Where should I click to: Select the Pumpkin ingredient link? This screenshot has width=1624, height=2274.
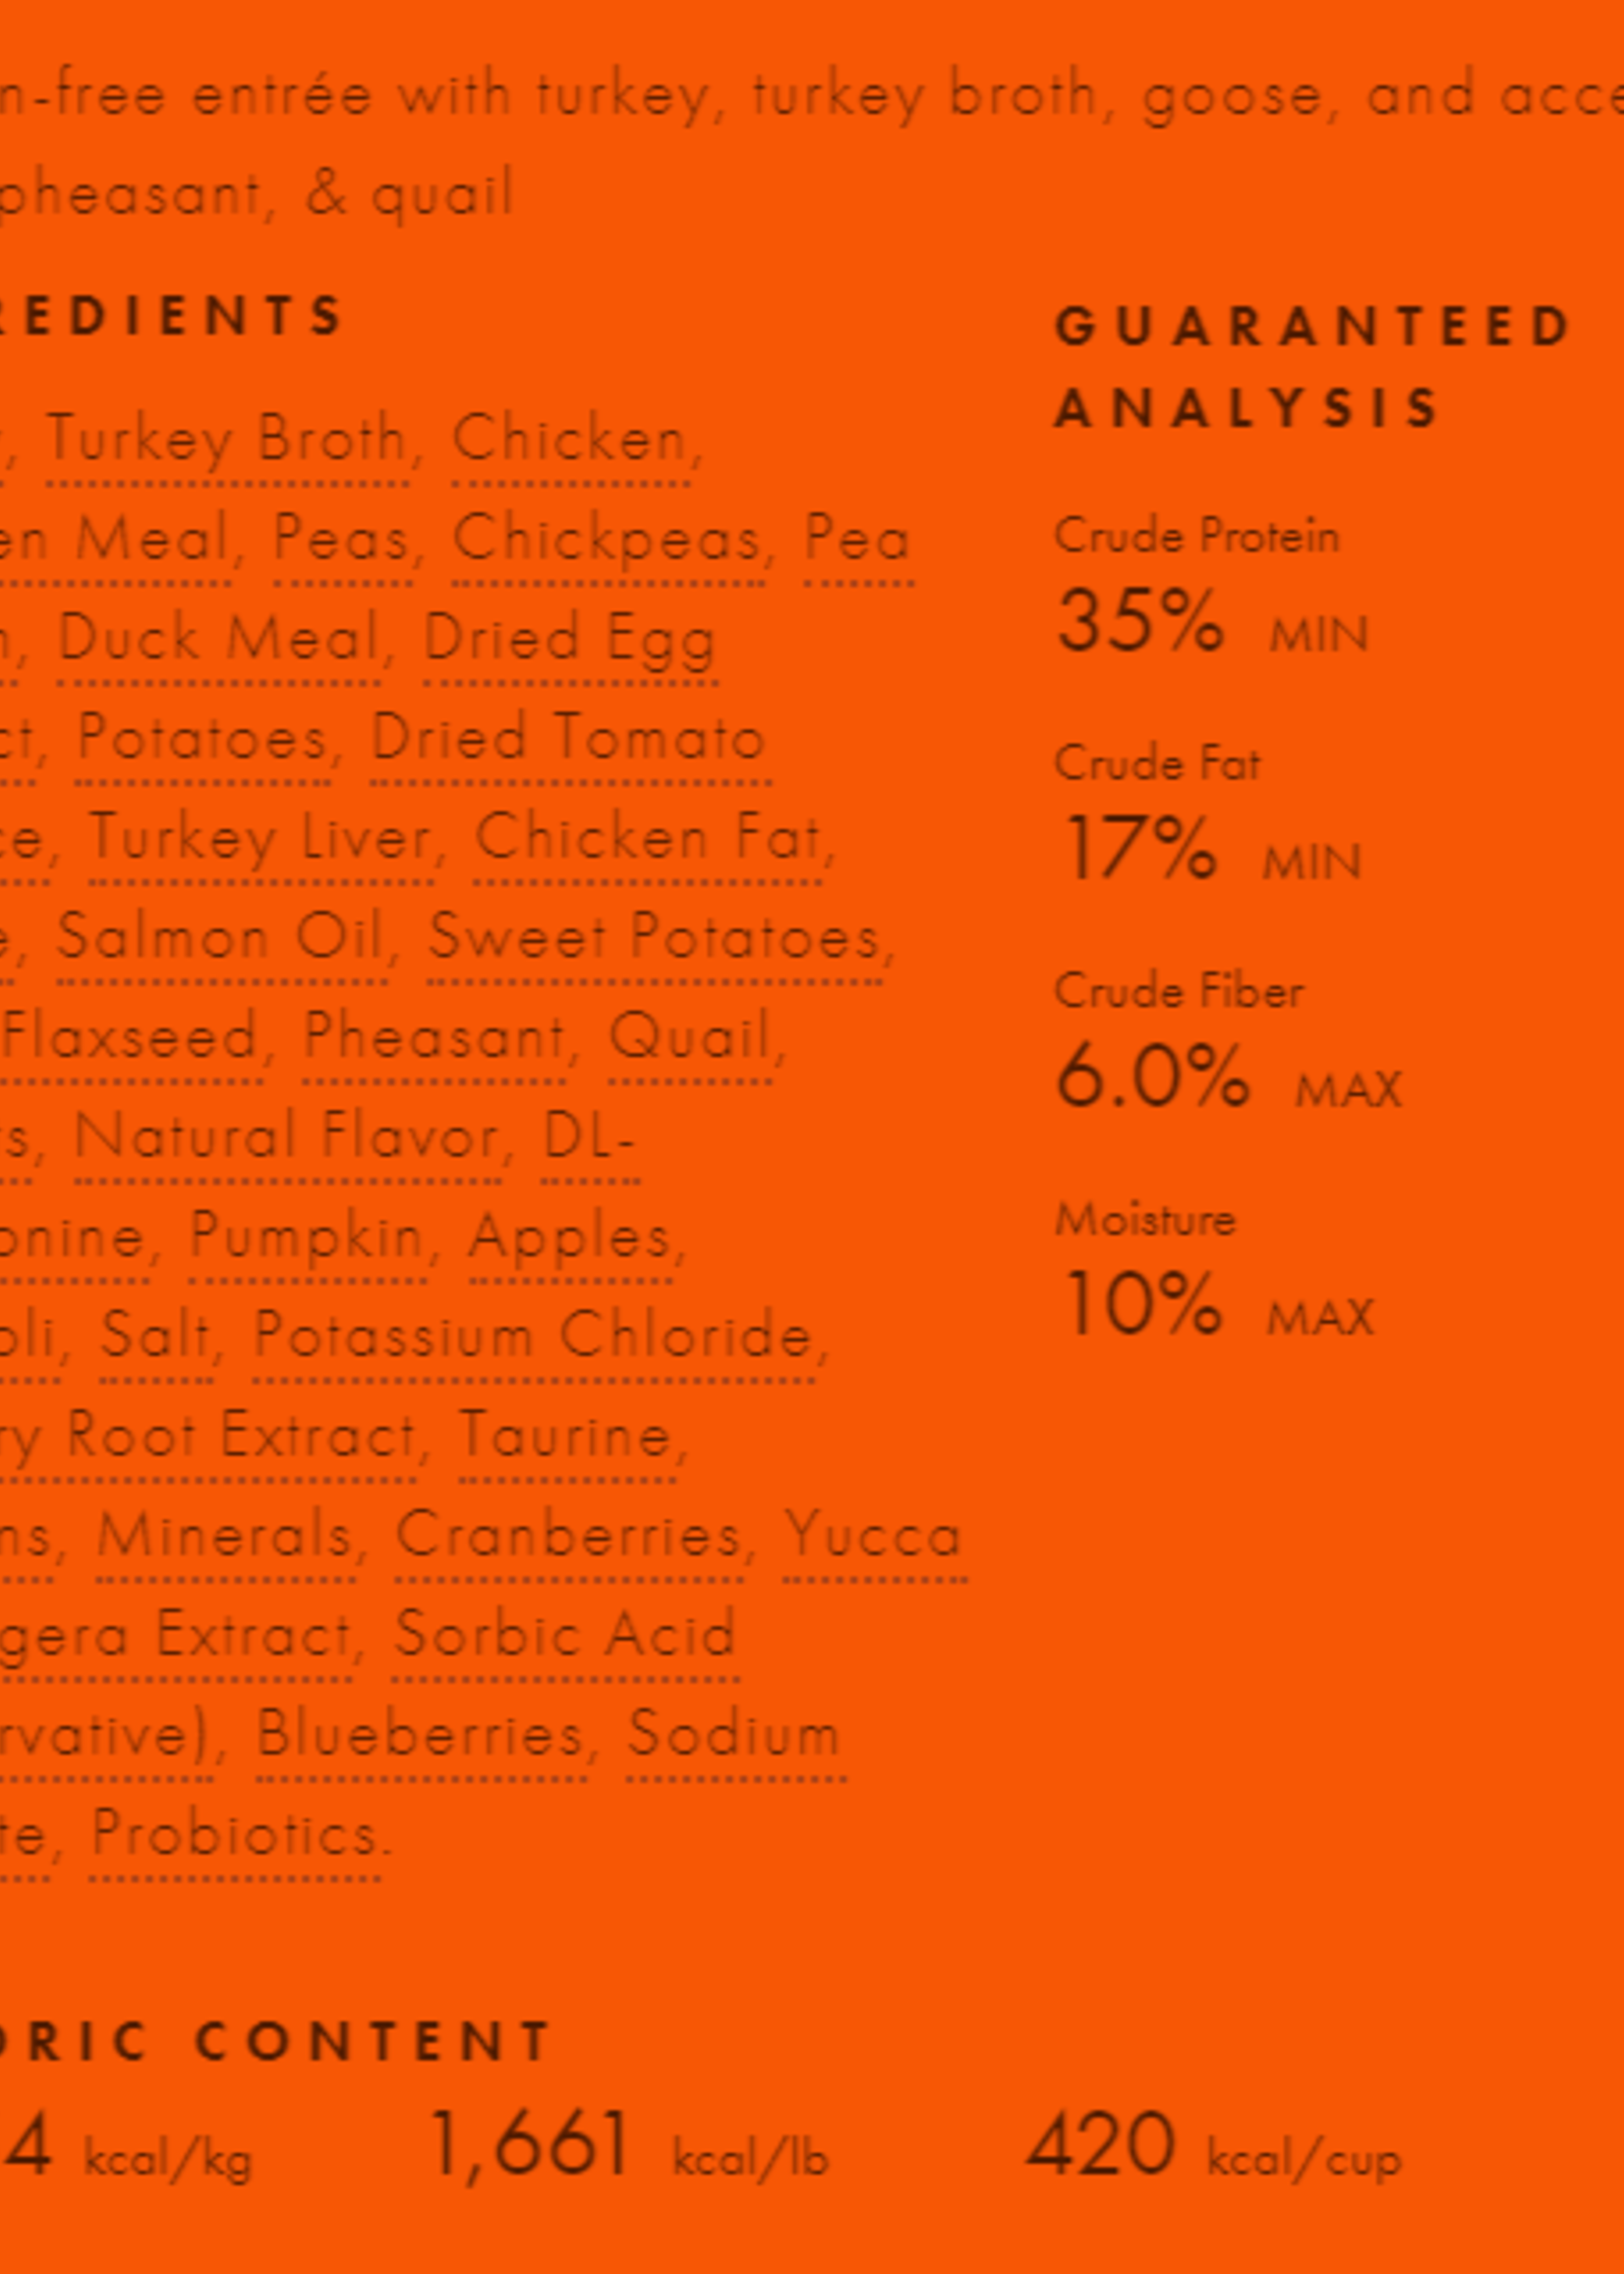pyautogui.click(x=307, y=1238)
